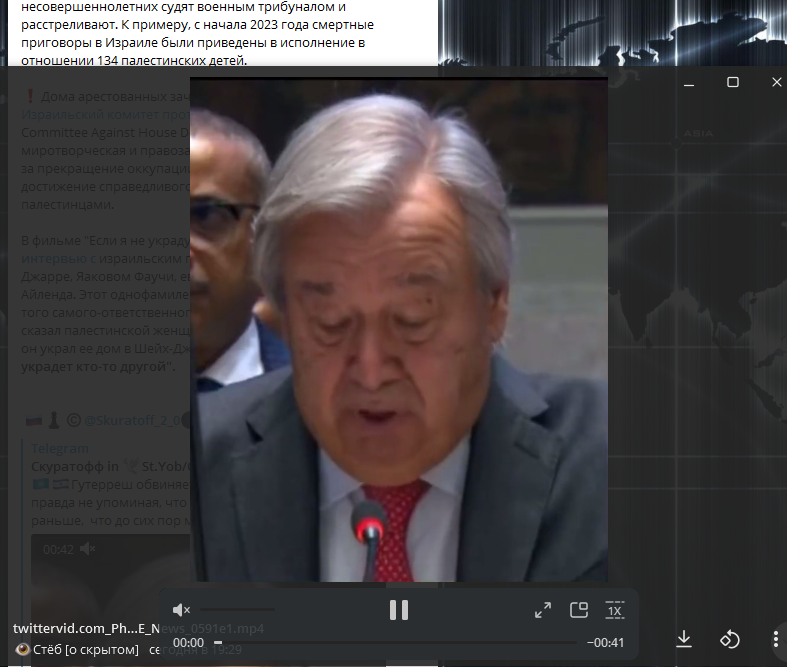Click the Telegram link preview title
This screenshot has width=787, height=667.
[60, 449]
